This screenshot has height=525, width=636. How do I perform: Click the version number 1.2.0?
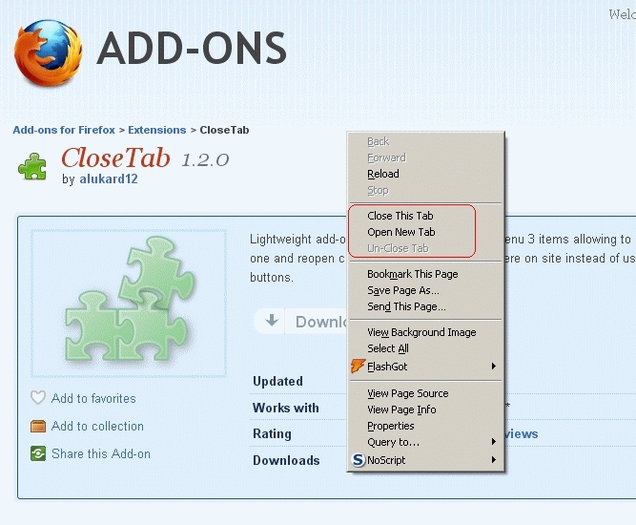205,159
